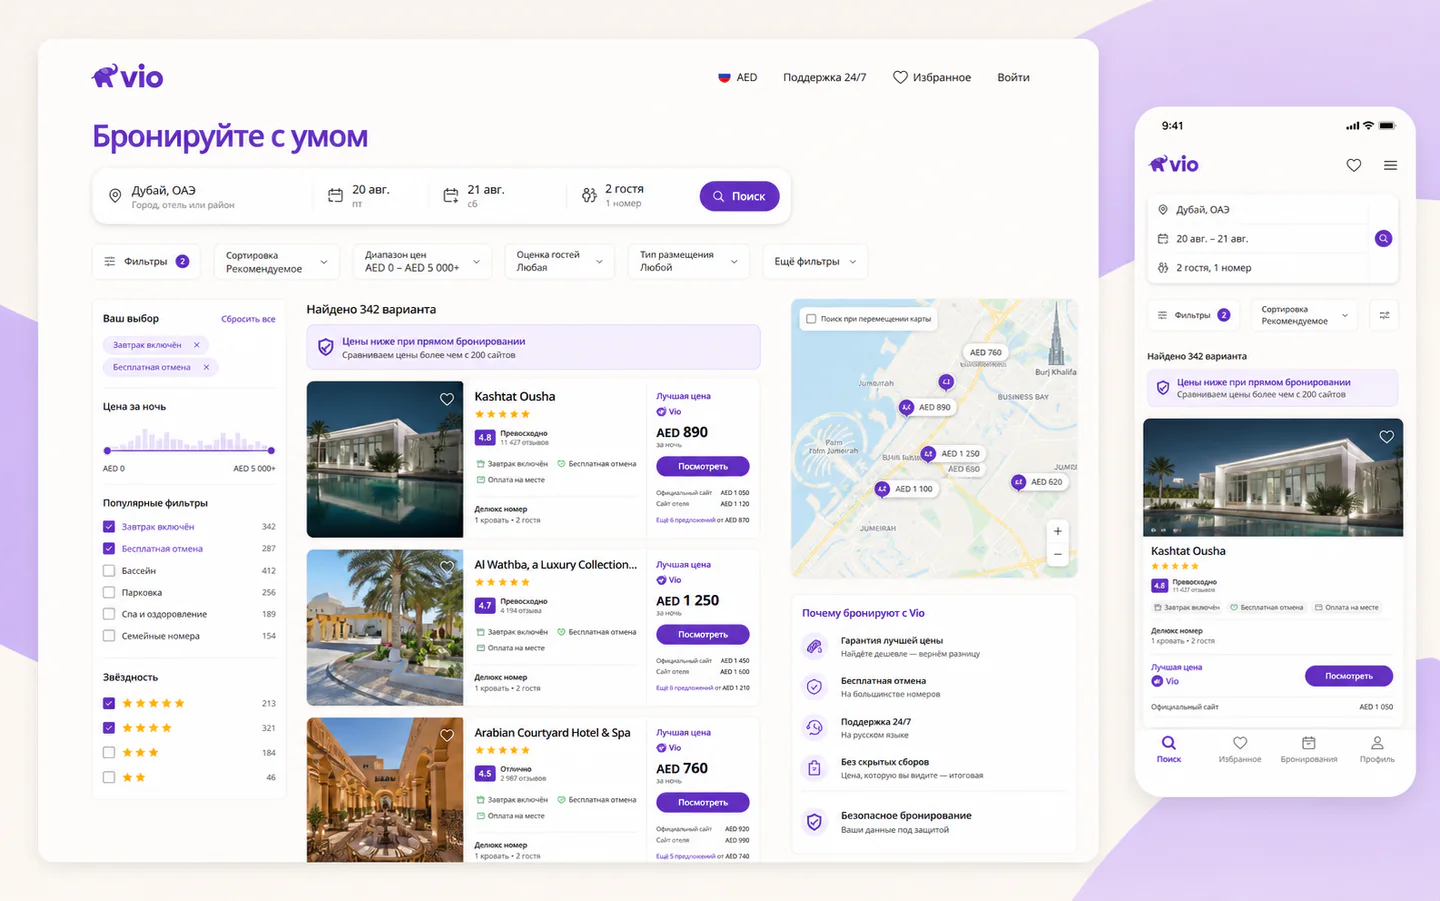Click the calendar icon beside 21 авг.
This screenshot has height=901, width=1440.
point(451,196)
